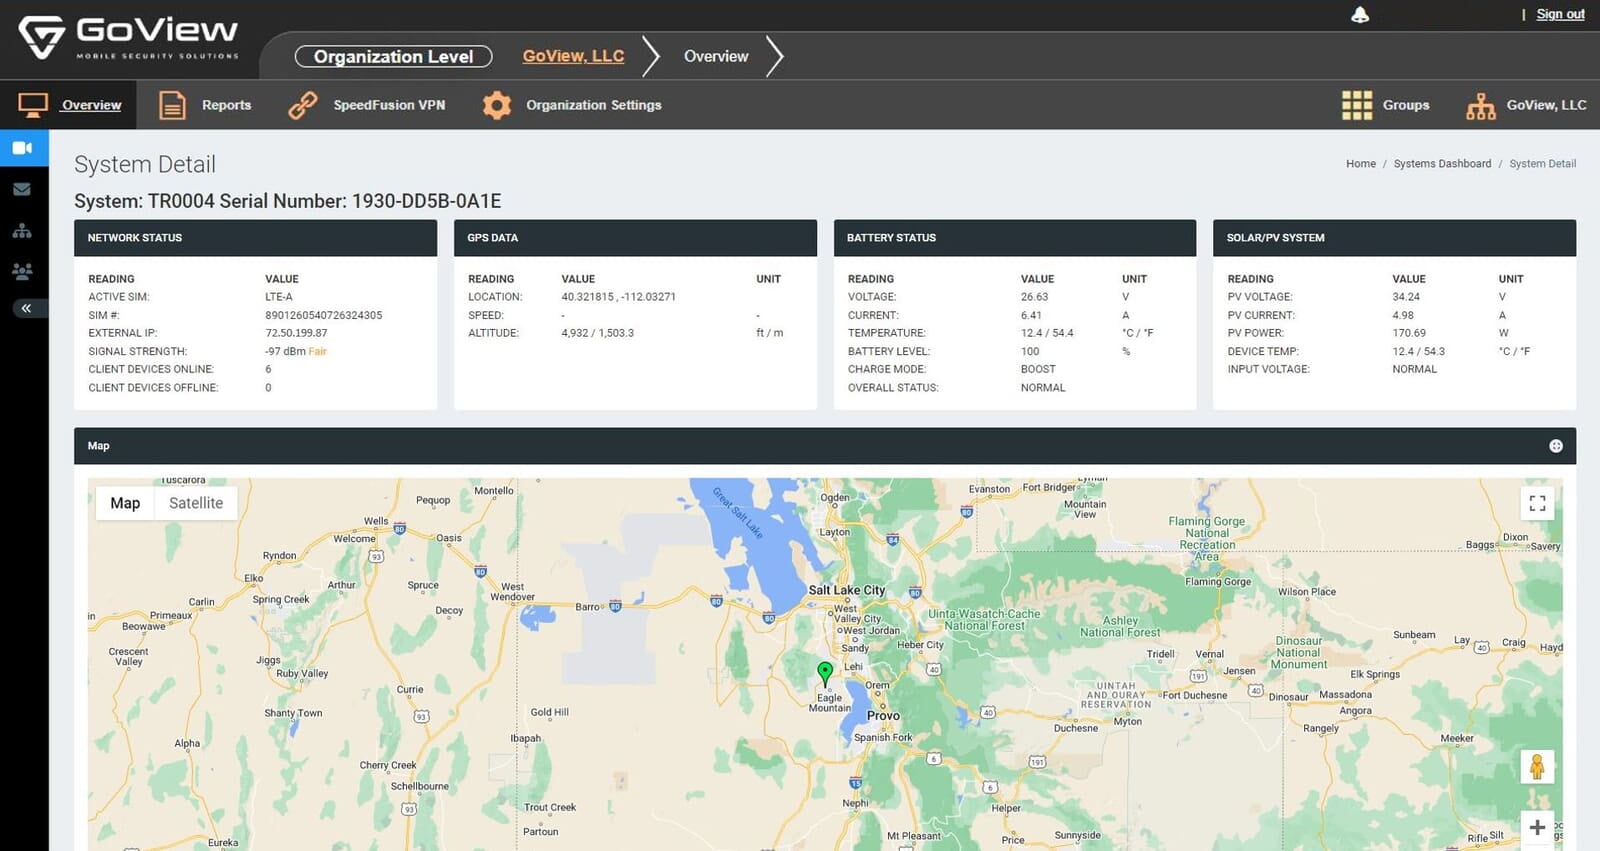Viewport: 1600px width, 851px height.
Task: Open the envelope sidebar icon
Action: 22,189
